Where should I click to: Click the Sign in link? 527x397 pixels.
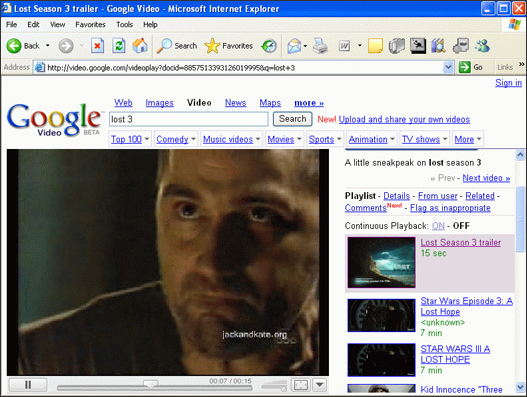(509, 83)
